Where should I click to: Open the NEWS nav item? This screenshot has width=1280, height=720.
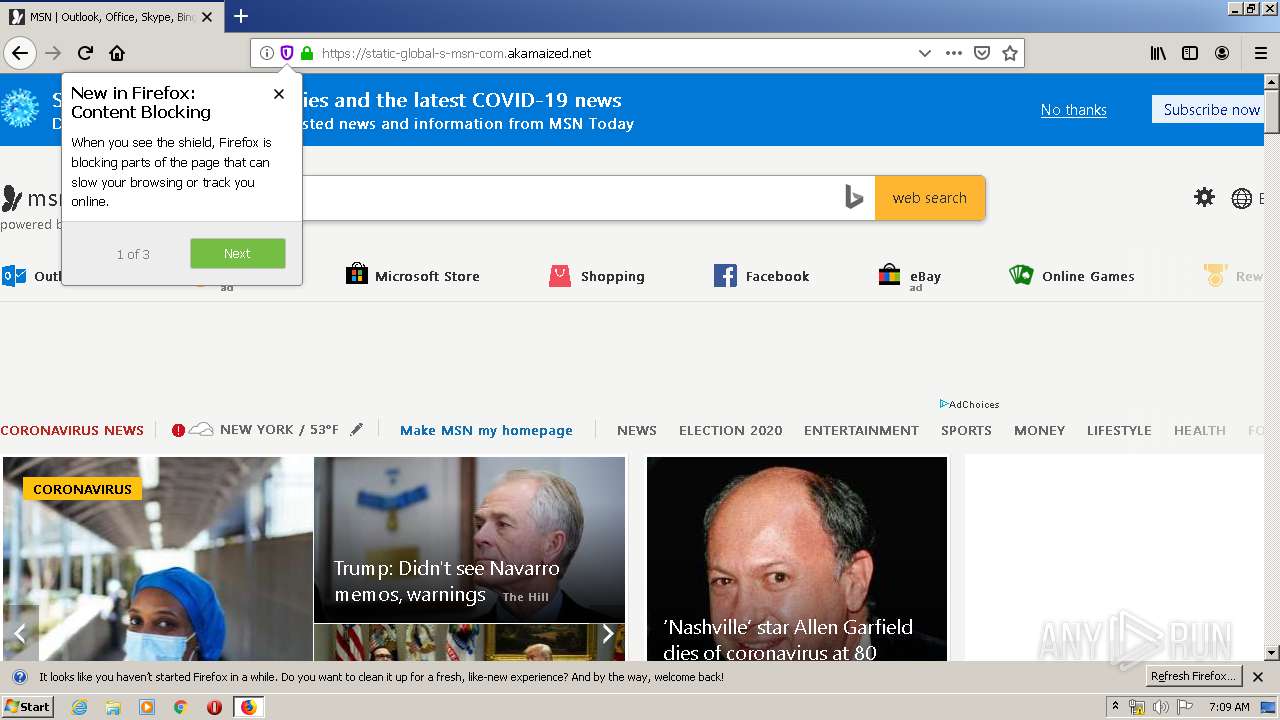coord(637,430)
